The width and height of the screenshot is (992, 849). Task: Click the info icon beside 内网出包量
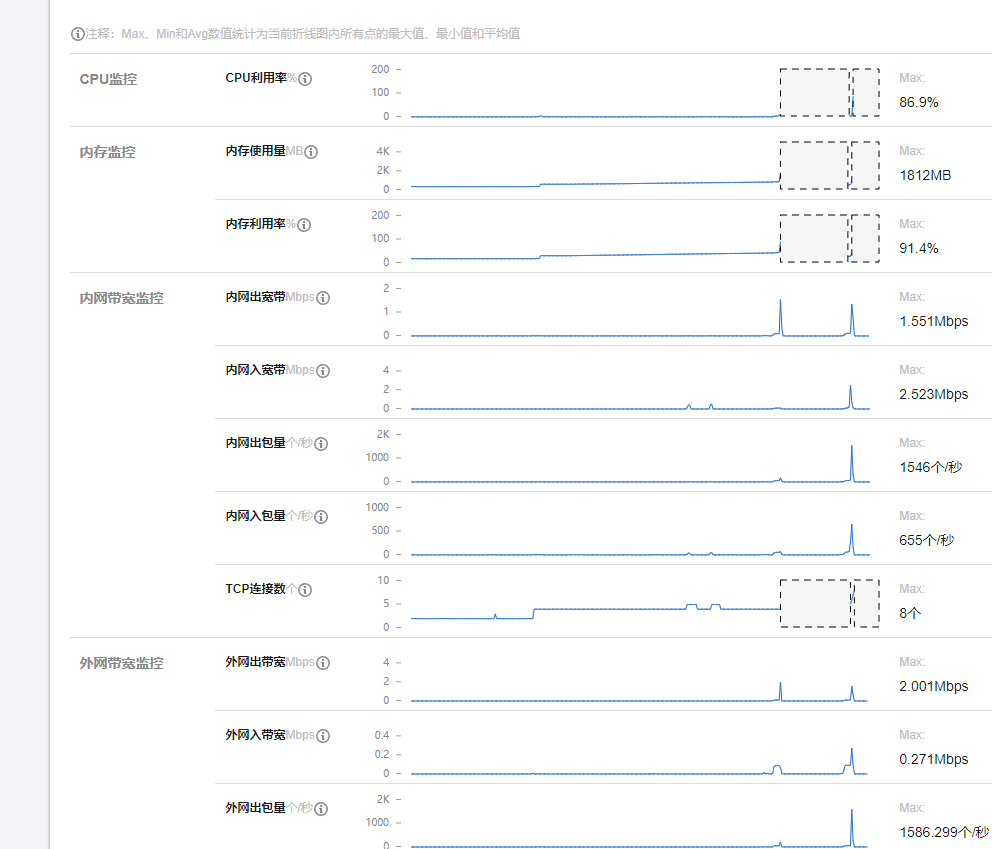pyautogui.click(x=321, y=444)
